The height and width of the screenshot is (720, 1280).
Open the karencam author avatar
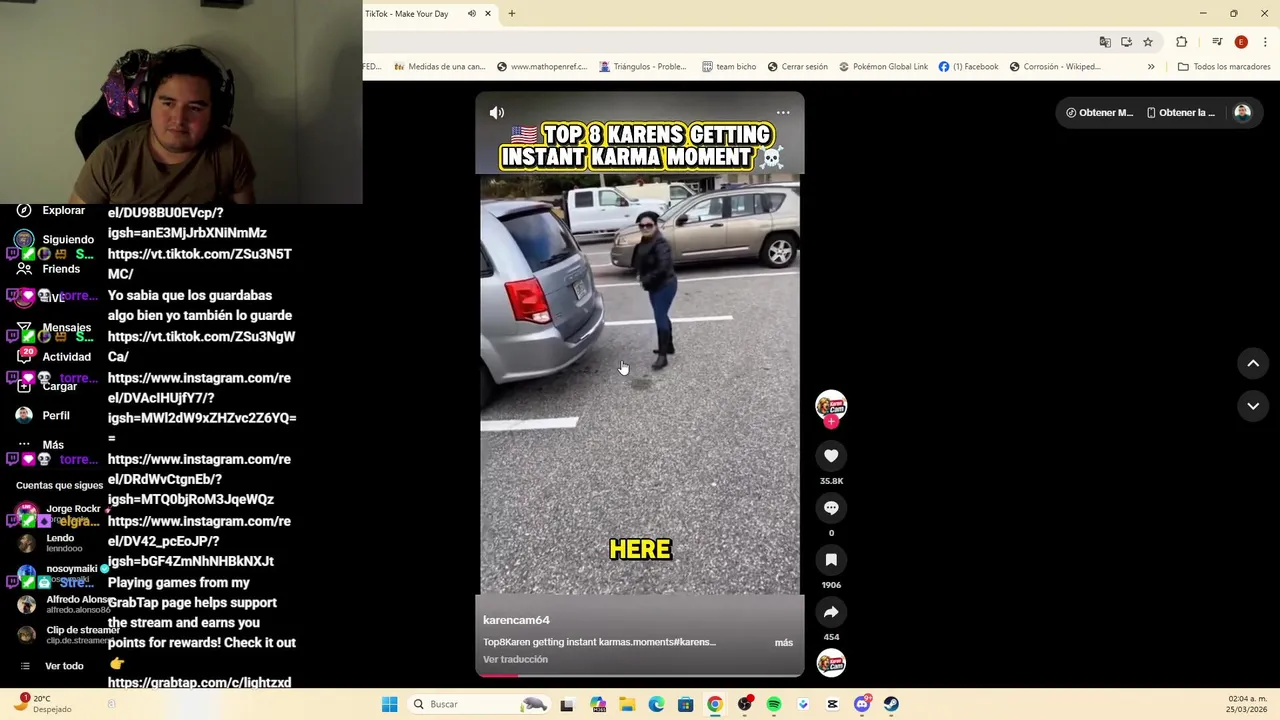(x=831, y=405)
